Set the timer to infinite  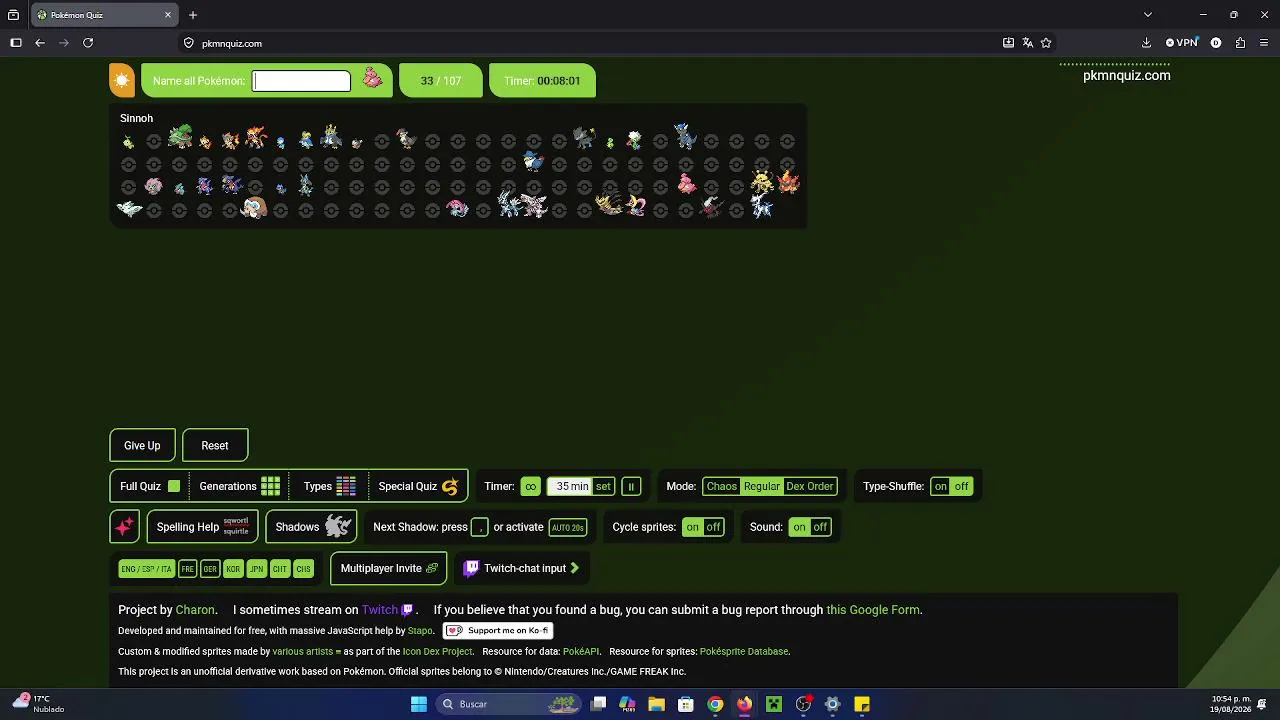pyautogui.click(x=530, y=487)
